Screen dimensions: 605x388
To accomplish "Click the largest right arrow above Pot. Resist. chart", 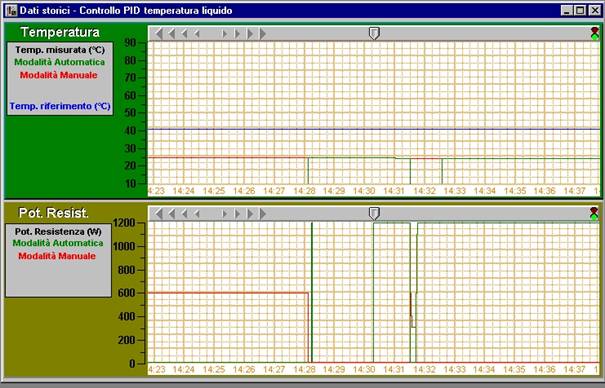I will coord(263,213).
